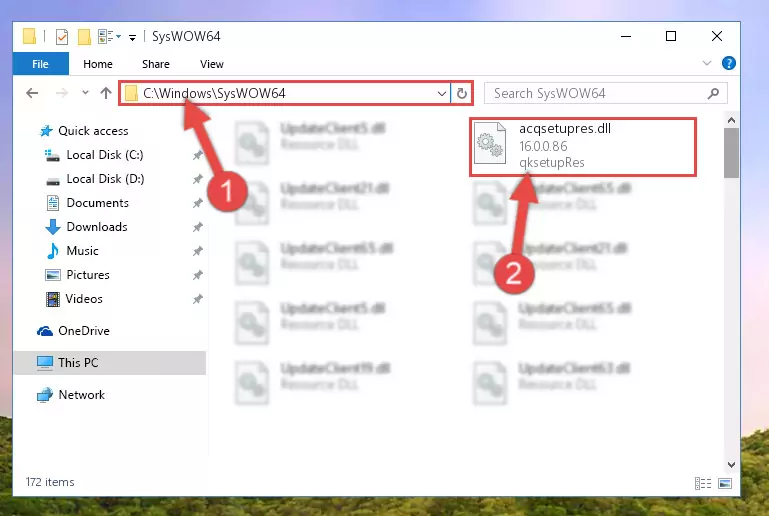The image size is (769, 516).
Task: Switch to the View ribbon tab
Action: point(211,64)
